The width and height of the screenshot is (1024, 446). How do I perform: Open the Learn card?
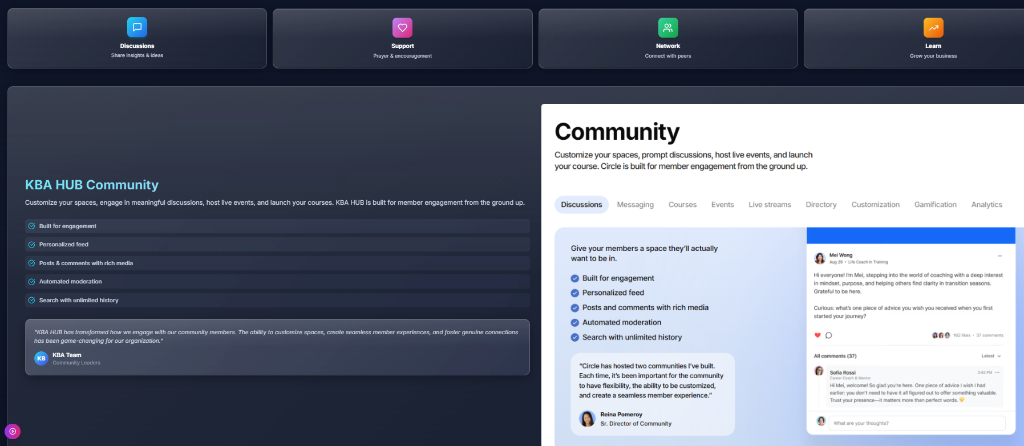(x=914, y=38)
